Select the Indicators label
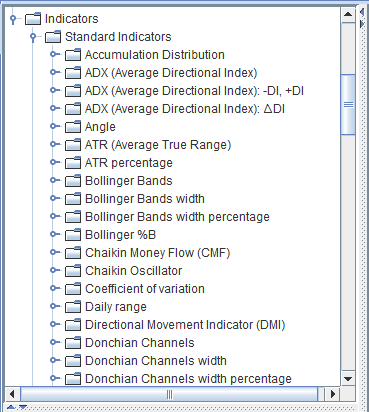Viewport: 369px width, 412px height. click(x=72, y=19)
